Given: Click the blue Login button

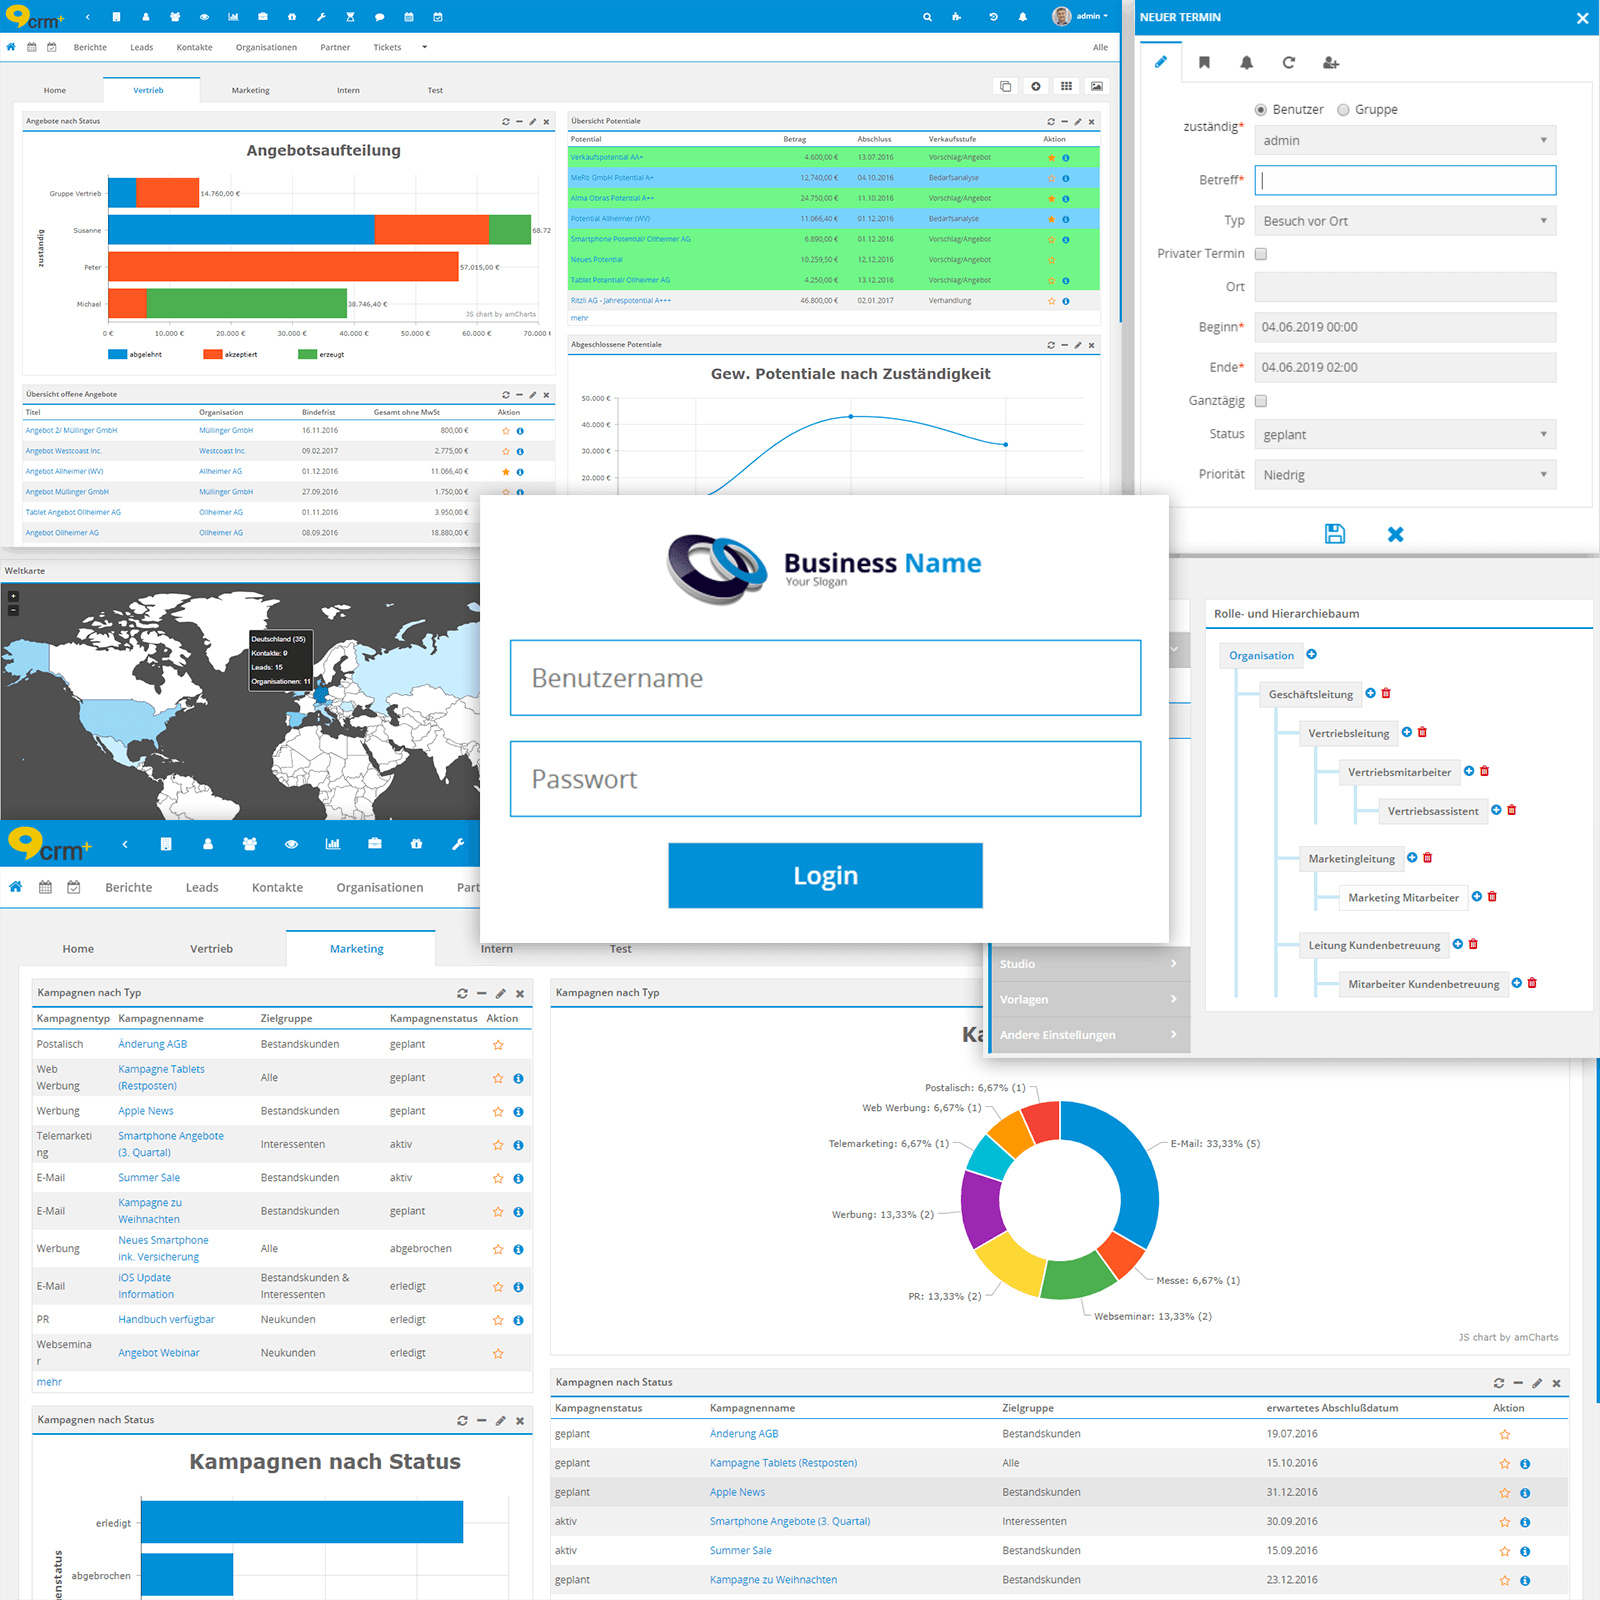Looking at the screenshot, I should tap(825, 875).
